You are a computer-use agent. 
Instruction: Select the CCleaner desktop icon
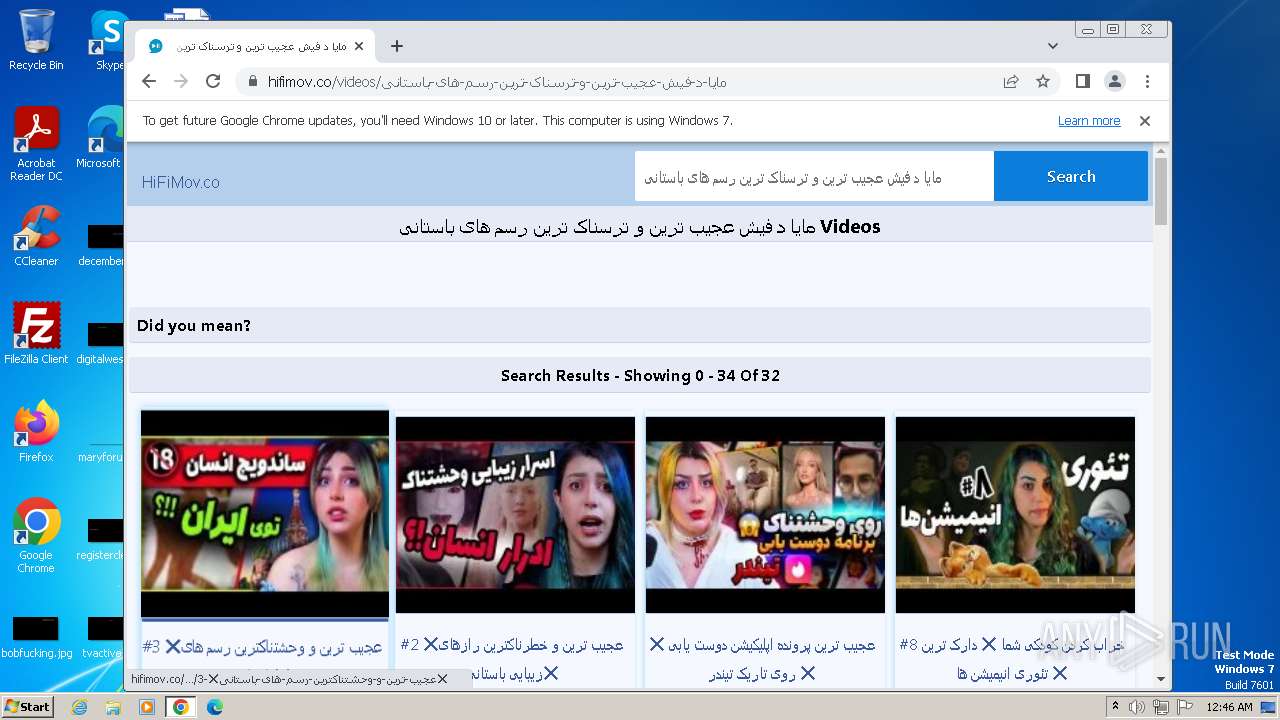coord(36,236)
